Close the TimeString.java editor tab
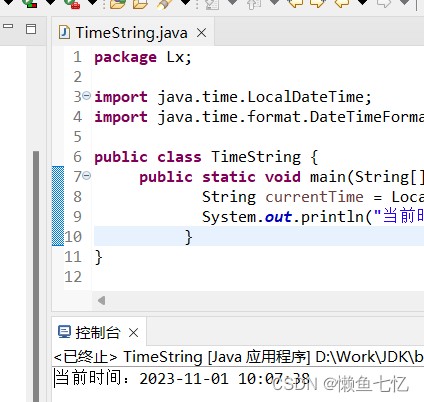 [x=201, y=33]
